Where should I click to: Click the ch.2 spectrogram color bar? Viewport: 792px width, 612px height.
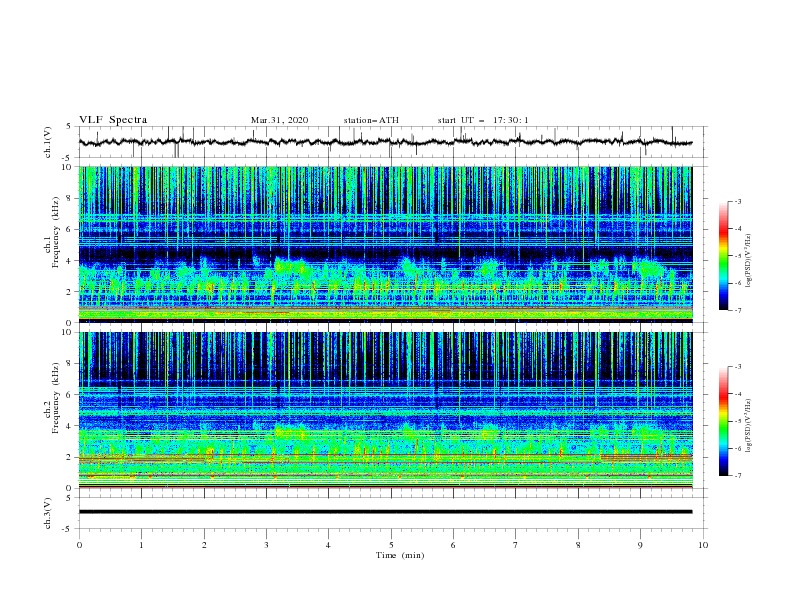click(723, 421)
